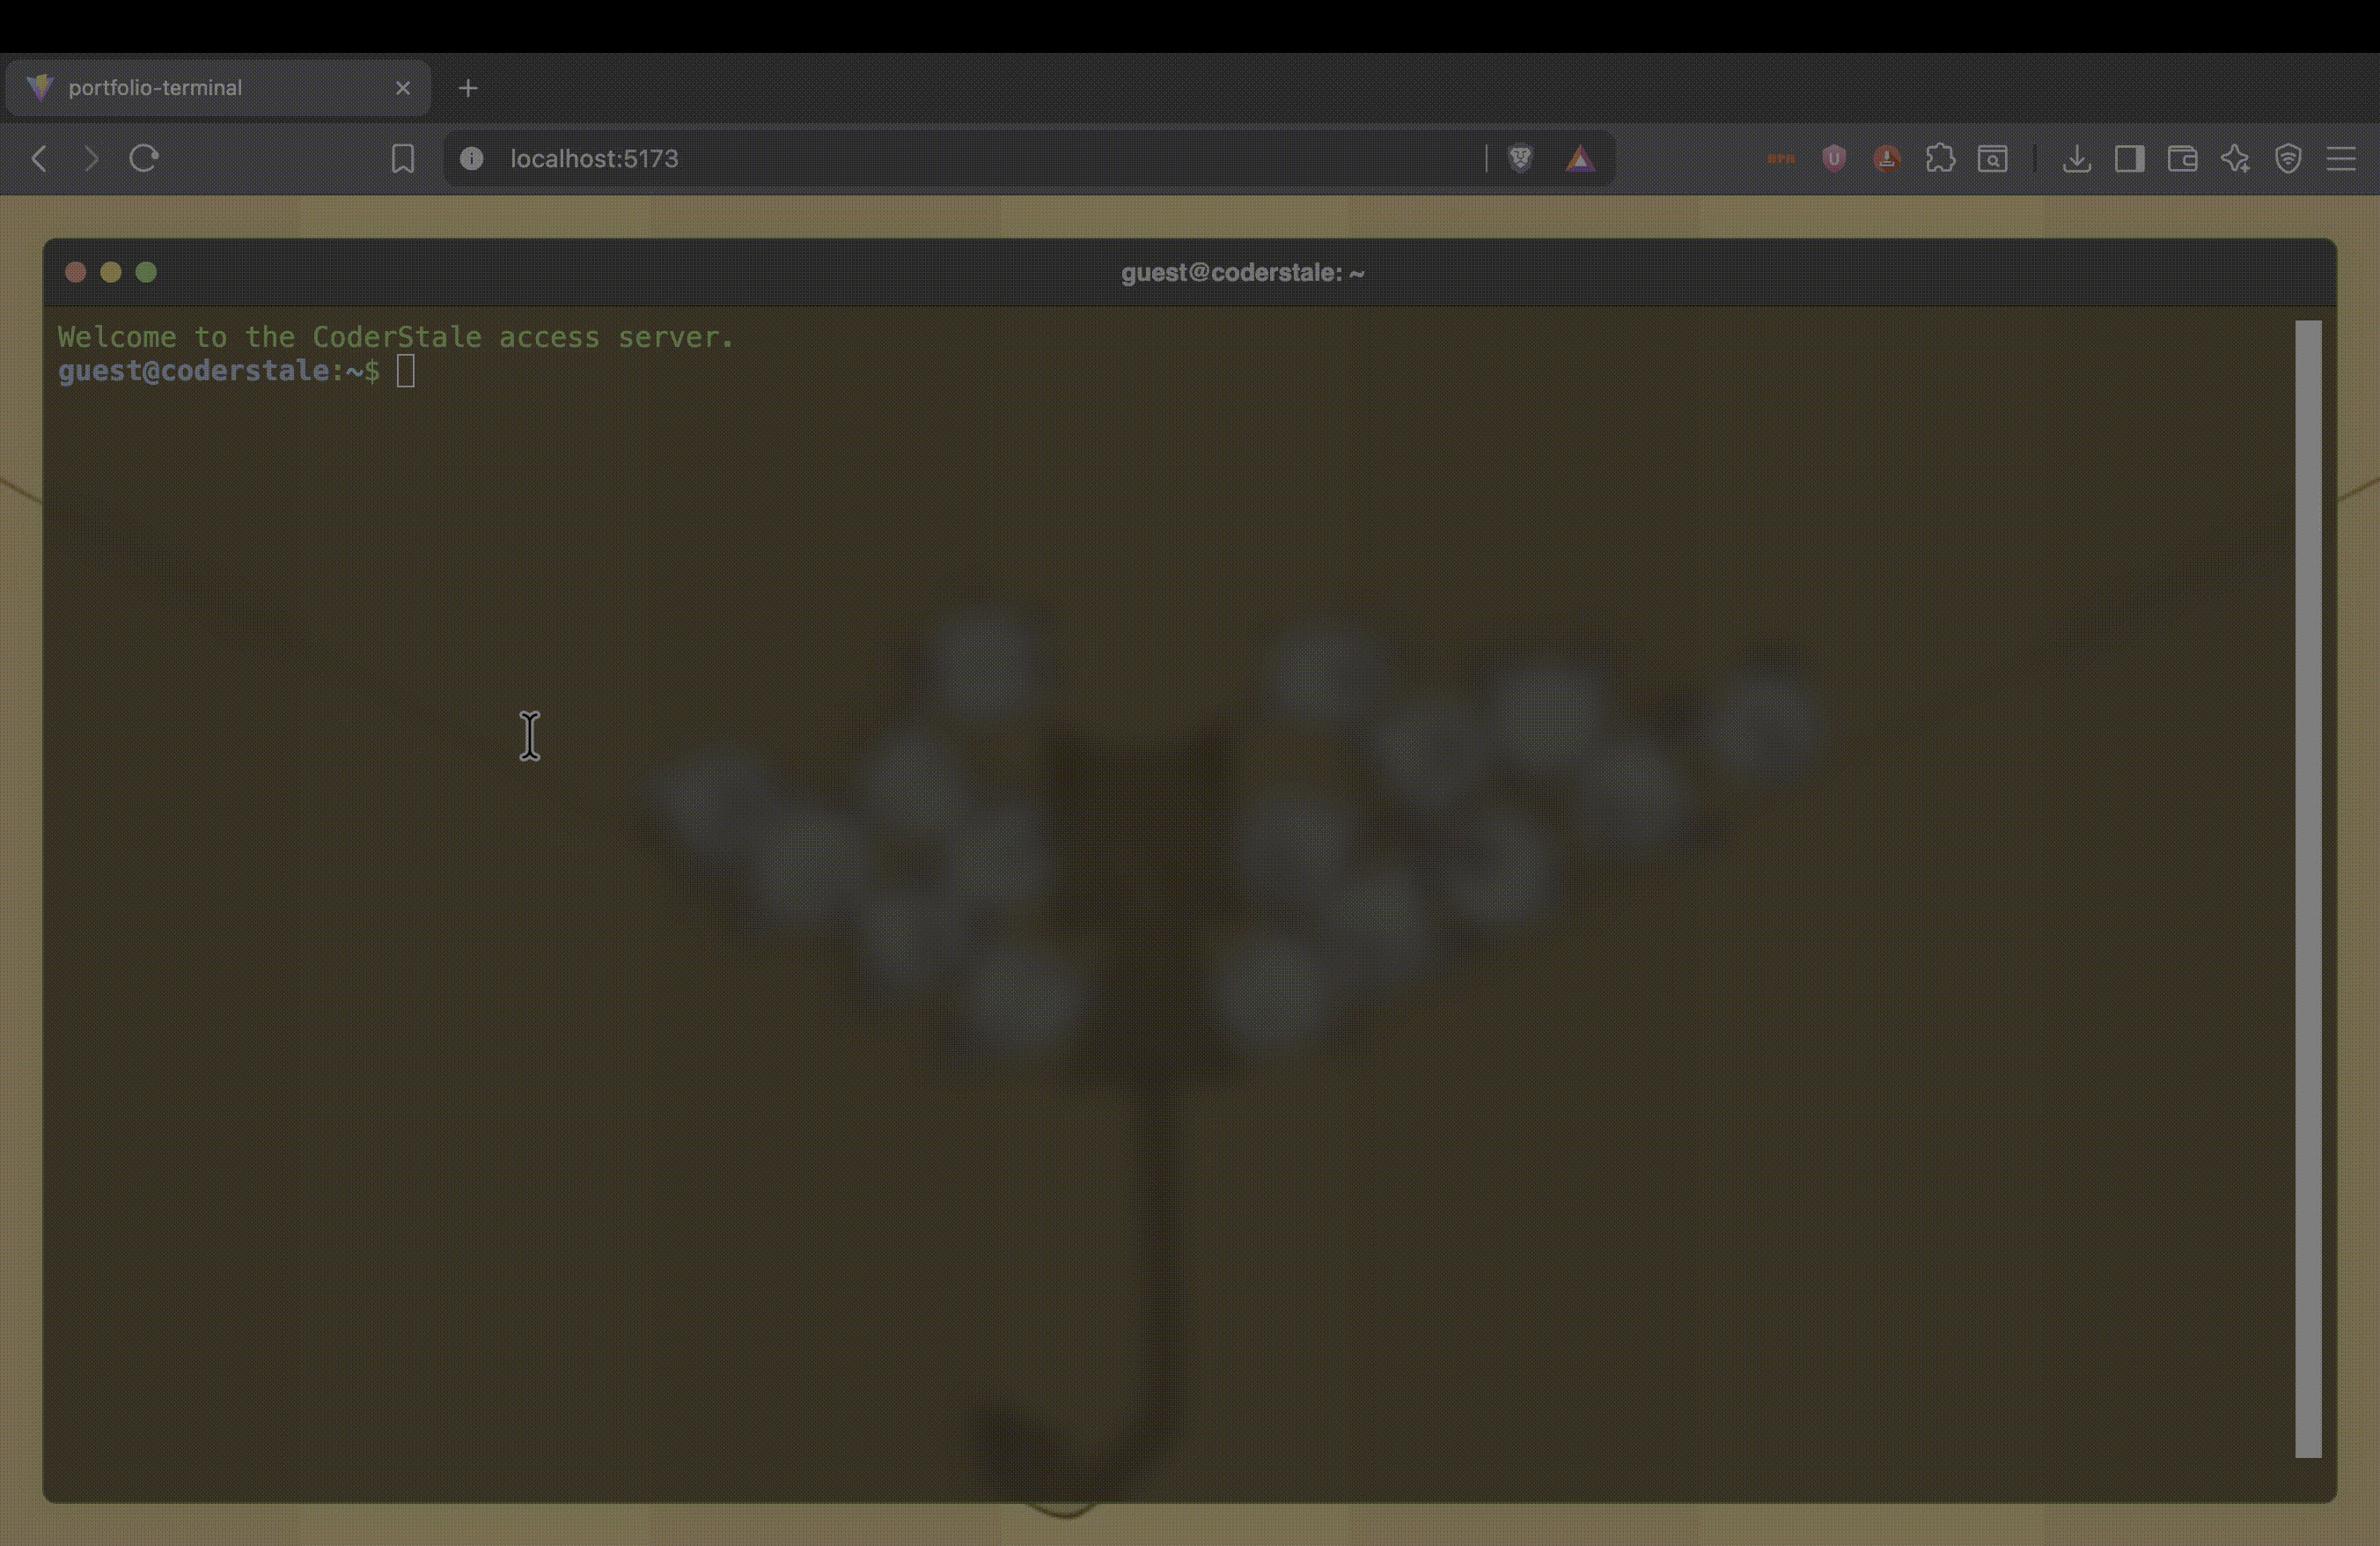2380x1546 pixels.
Task: Open the hamburger main menu
Action: pyautogui.click(x=2341, y=158)
